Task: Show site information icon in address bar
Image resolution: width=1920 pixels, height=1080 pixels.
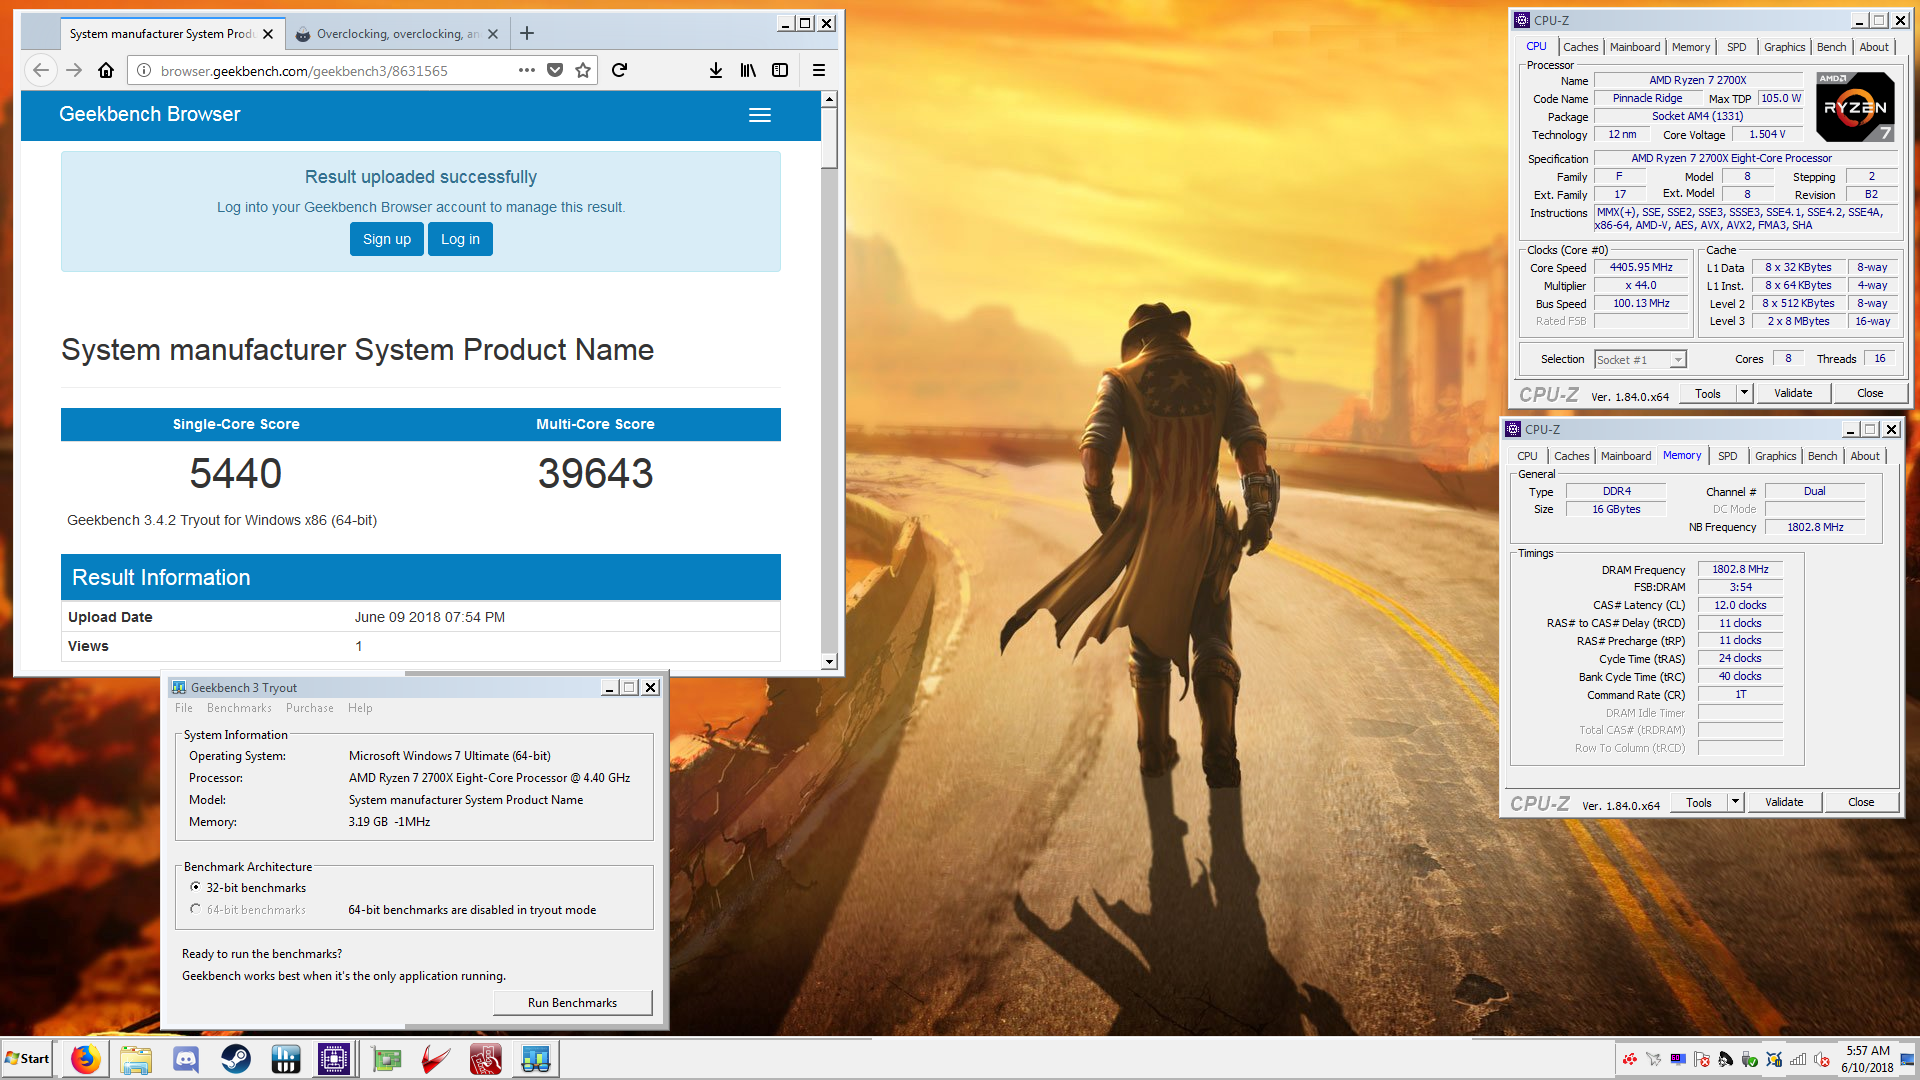Action: tap(144, 70)
